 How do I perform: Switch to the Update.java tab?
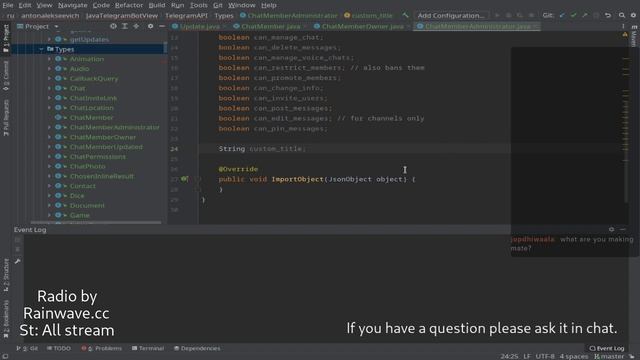[200, 26]
